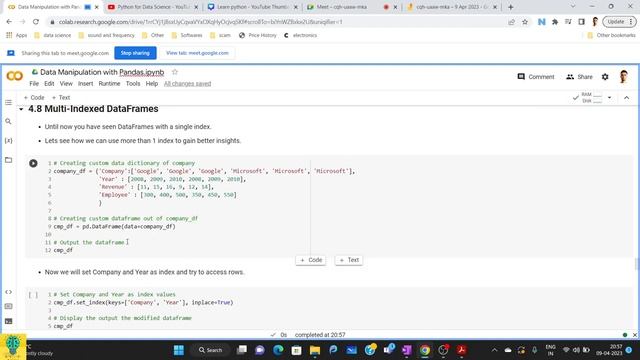Go to Colab home logo
This screenshot has height=360, width=640.
pos(15,76)
